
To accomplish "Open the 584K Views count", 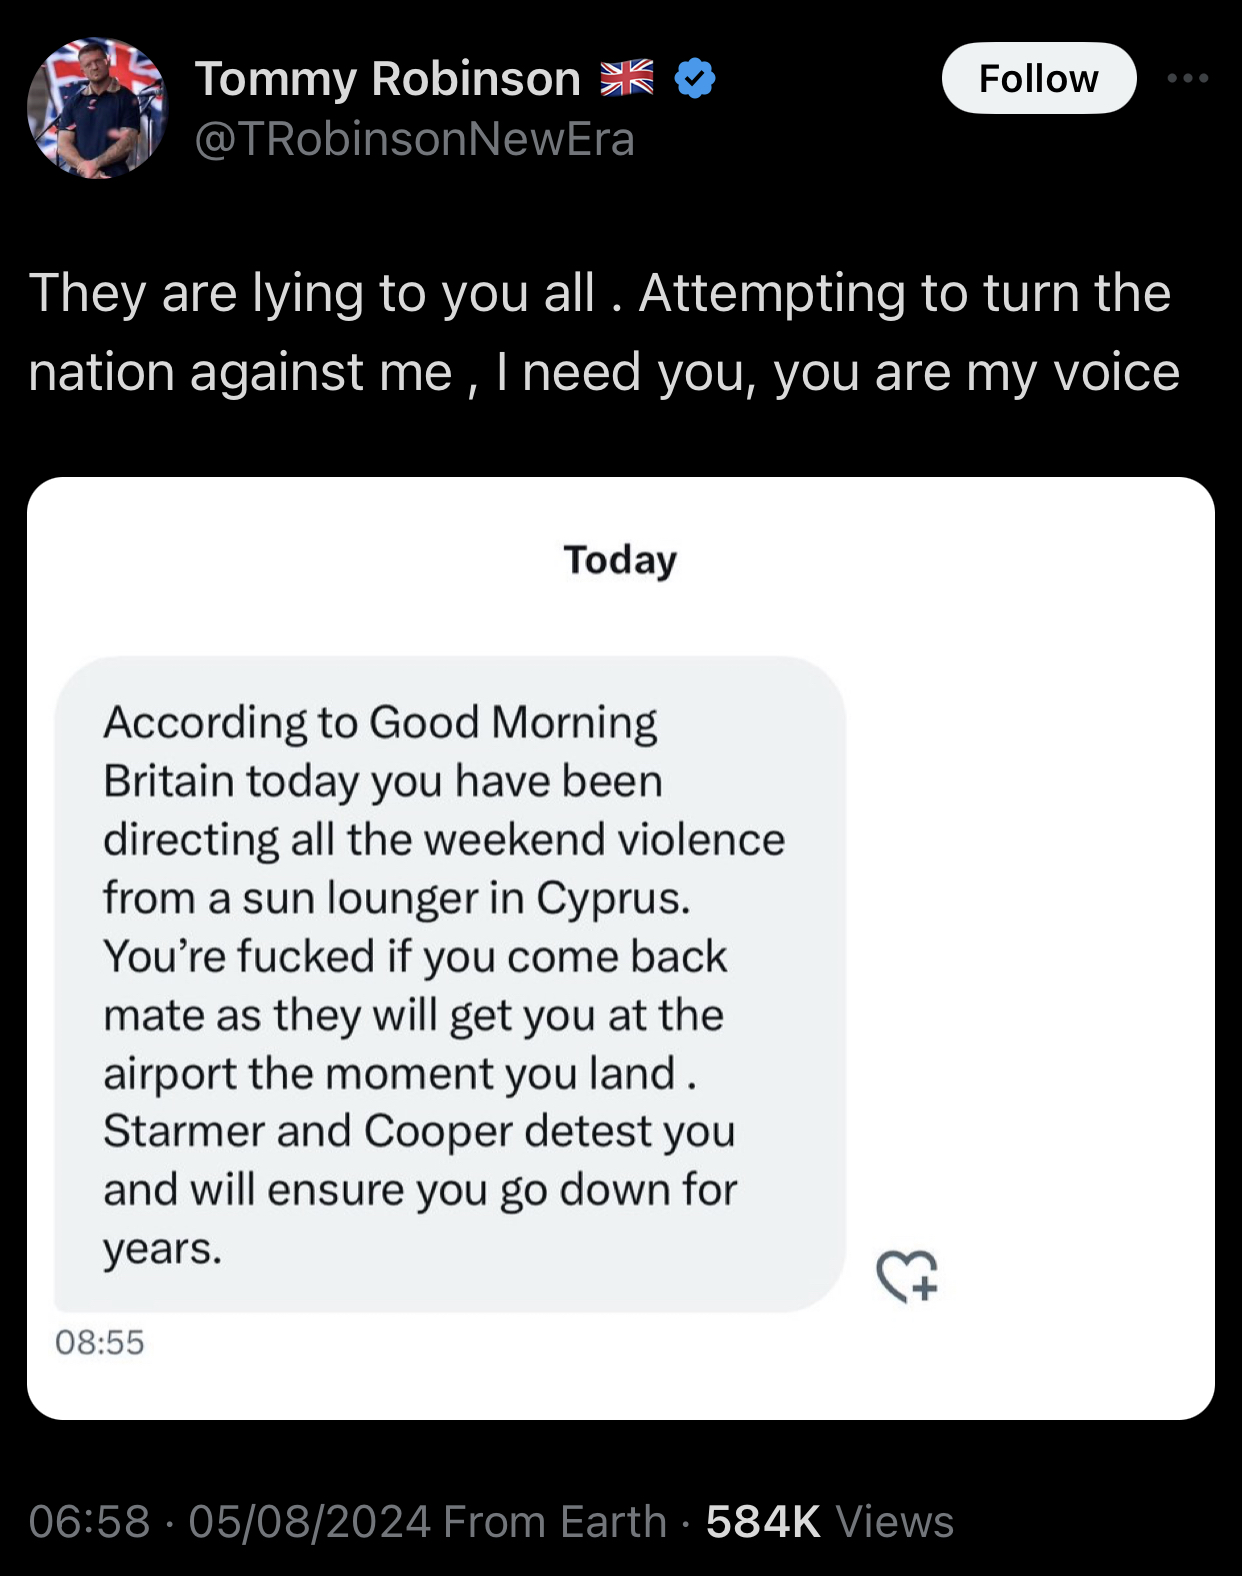I will tap(829, 1522).
